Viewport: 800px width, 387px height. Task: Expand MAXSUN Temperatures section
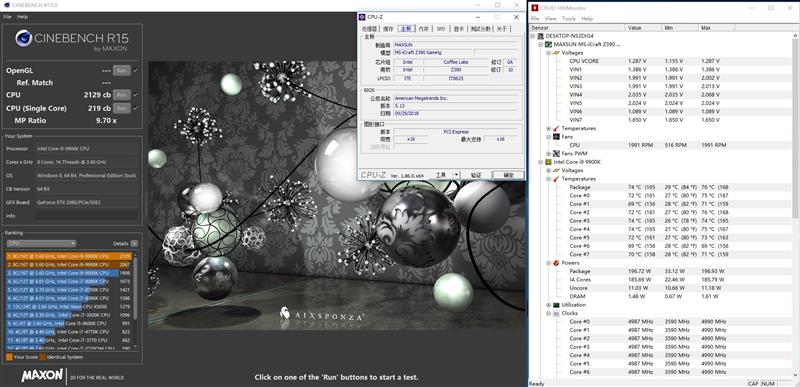548,128
